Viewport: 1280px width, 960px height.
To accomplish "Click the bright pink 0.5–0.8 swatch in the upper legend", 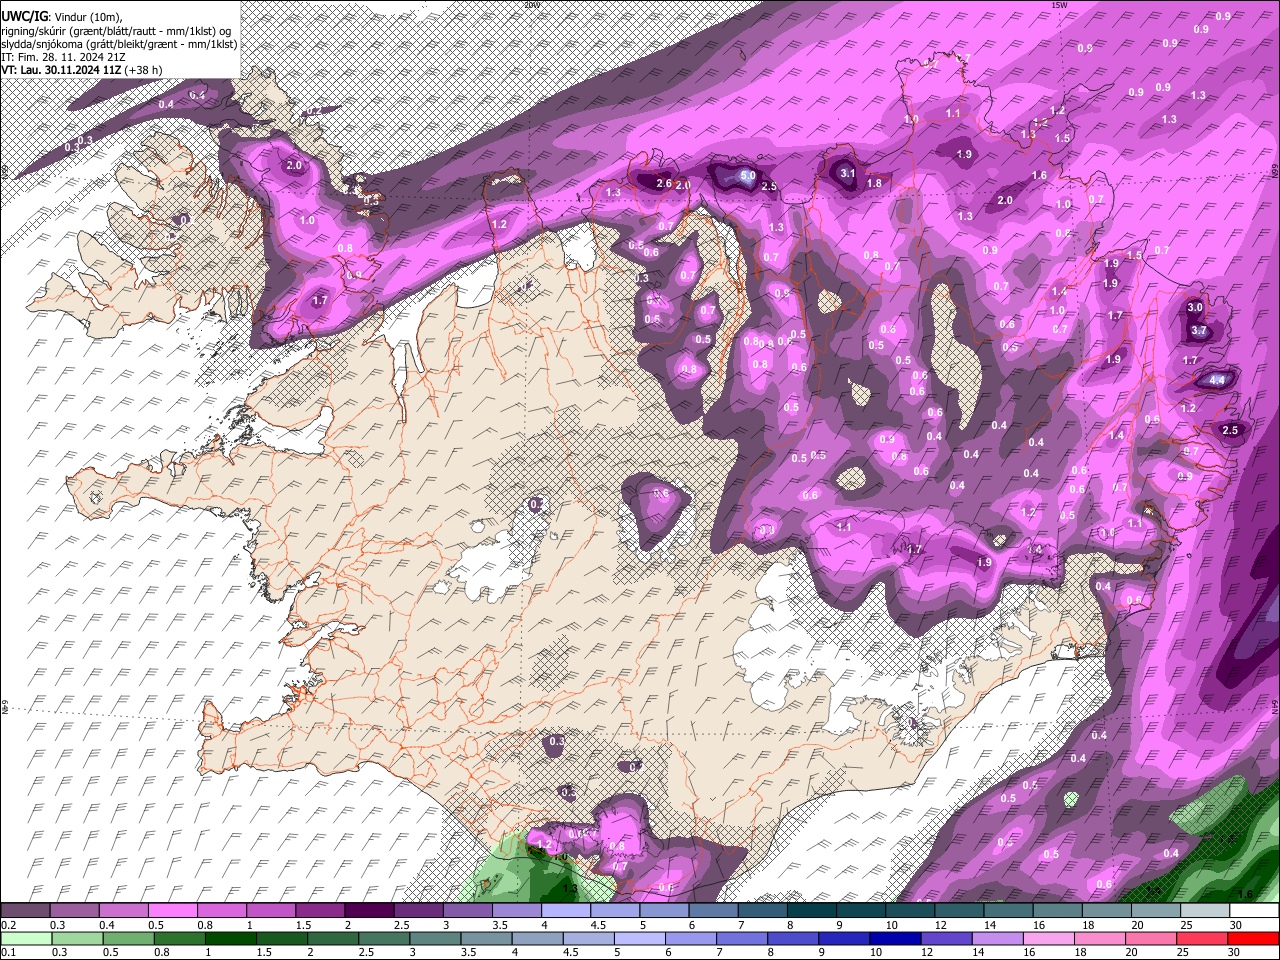I will tap(173, 911).
